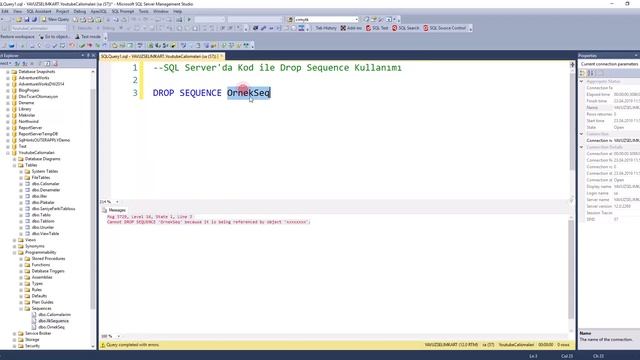Screen dimensions: 640x360
Task: Select the dbo.ViewTable table
Action: [45, 233]
